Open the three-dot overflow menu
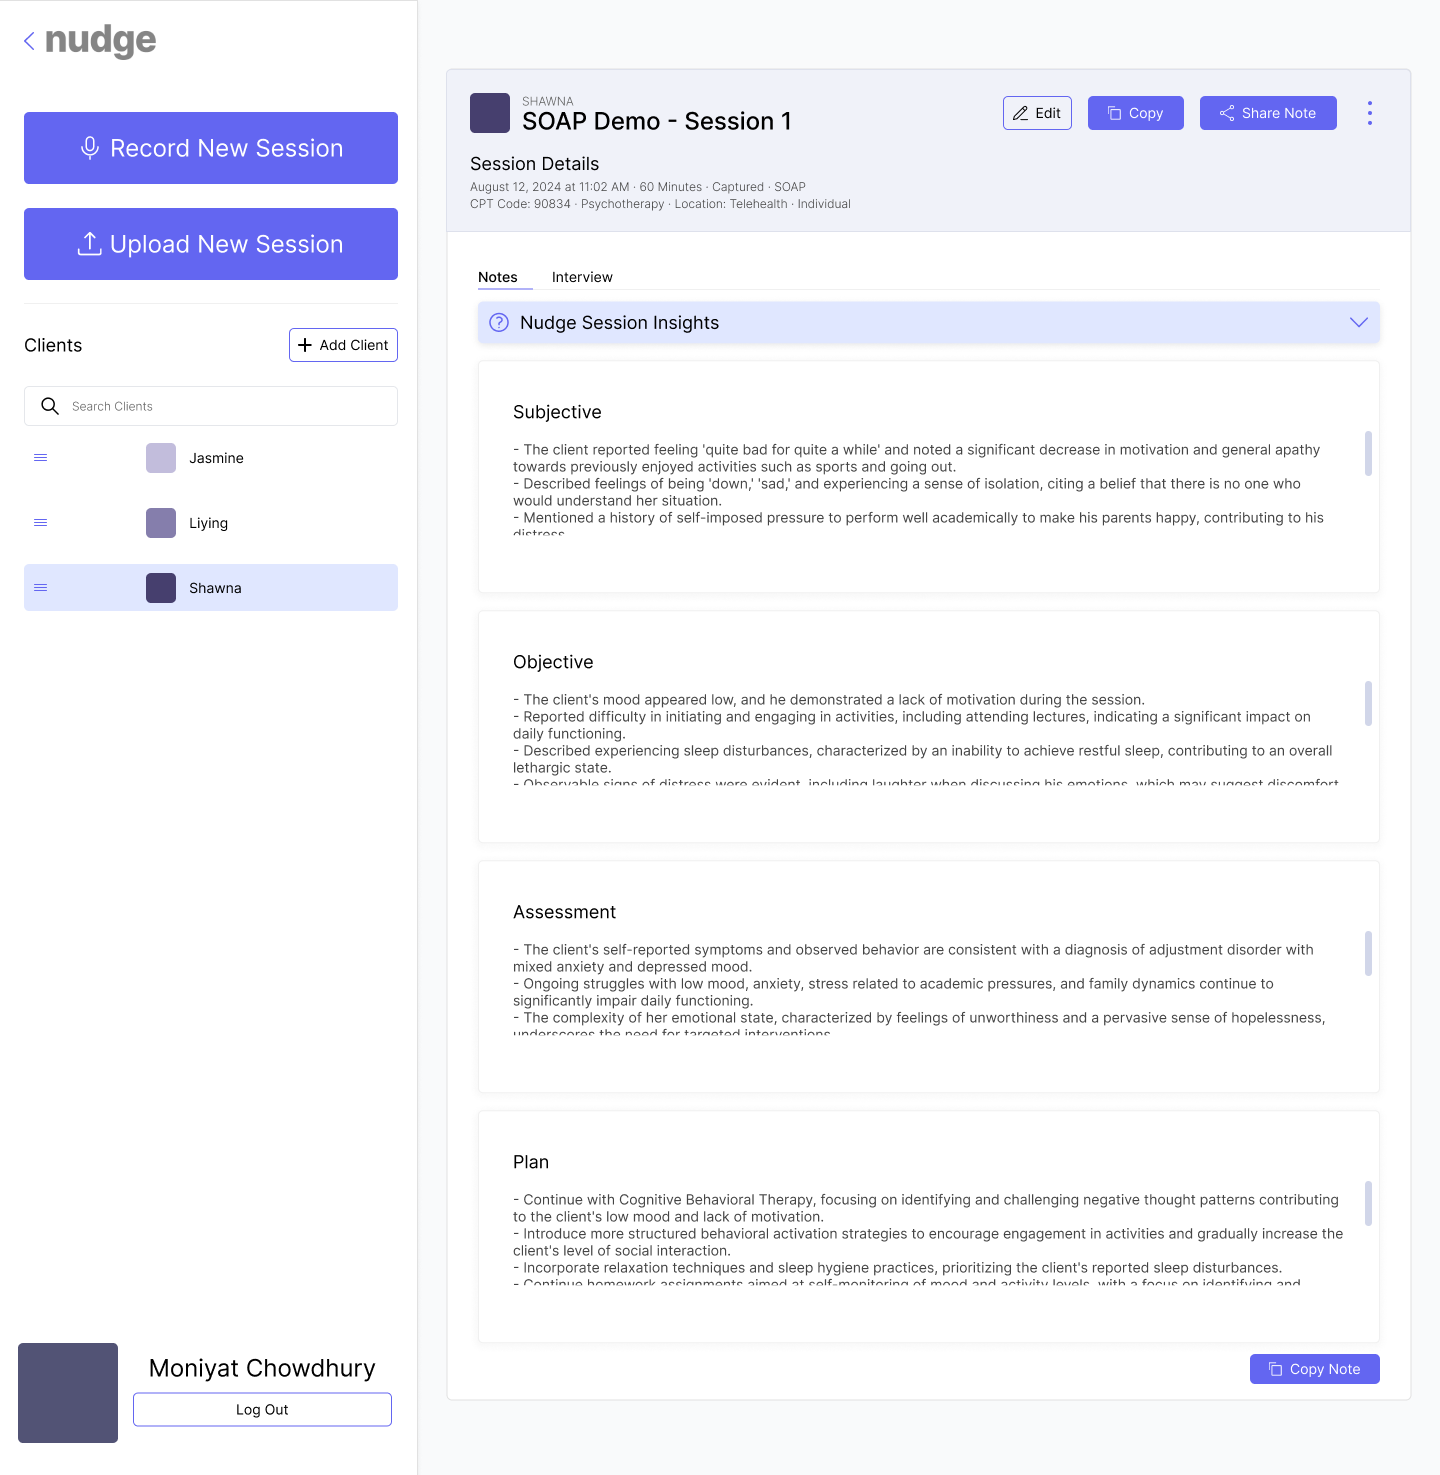 coord(1369,113)
